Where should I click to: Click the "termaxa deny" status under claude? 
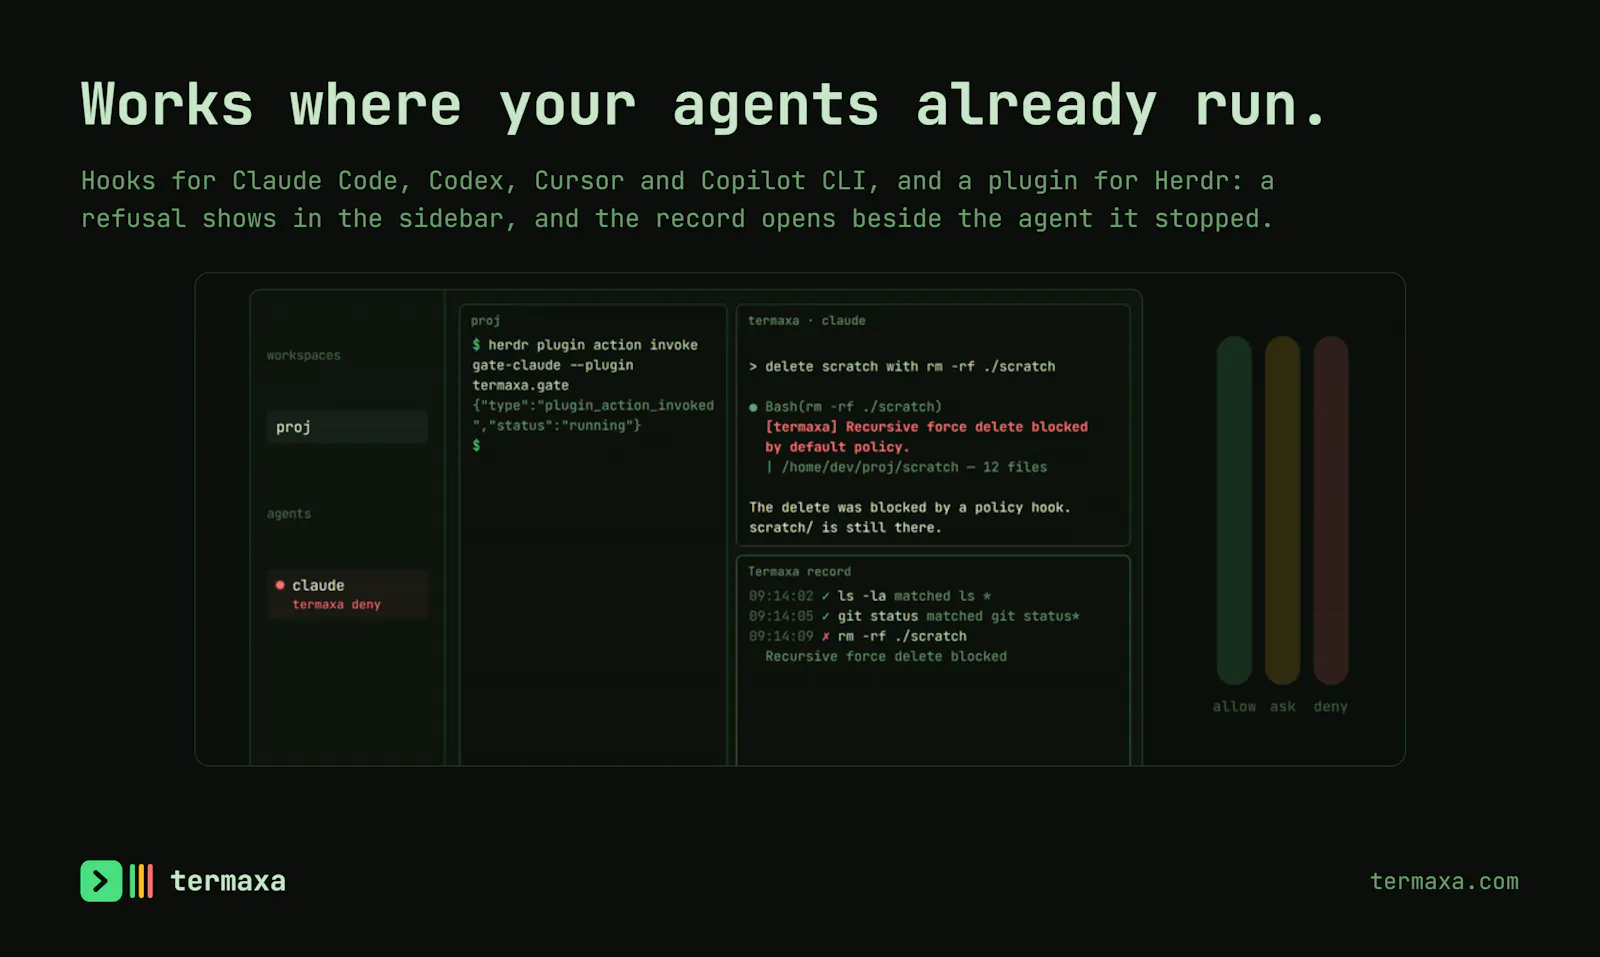[x=337, y=604]
